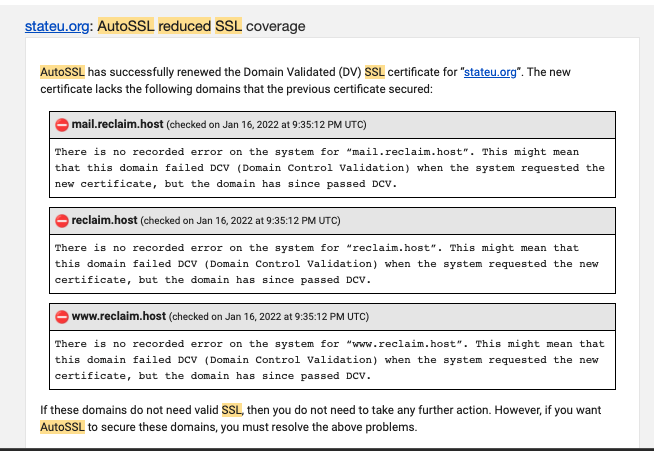The width and height of the screenshot is (654, 451).
Task: Click 'certificate lacks the following domains' line
Action: [236, 89]
